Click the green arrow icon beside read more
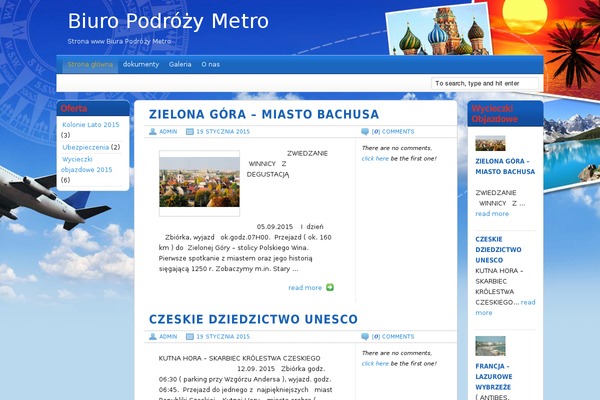This screenshot has width=600, height=400. pos(330,287)
